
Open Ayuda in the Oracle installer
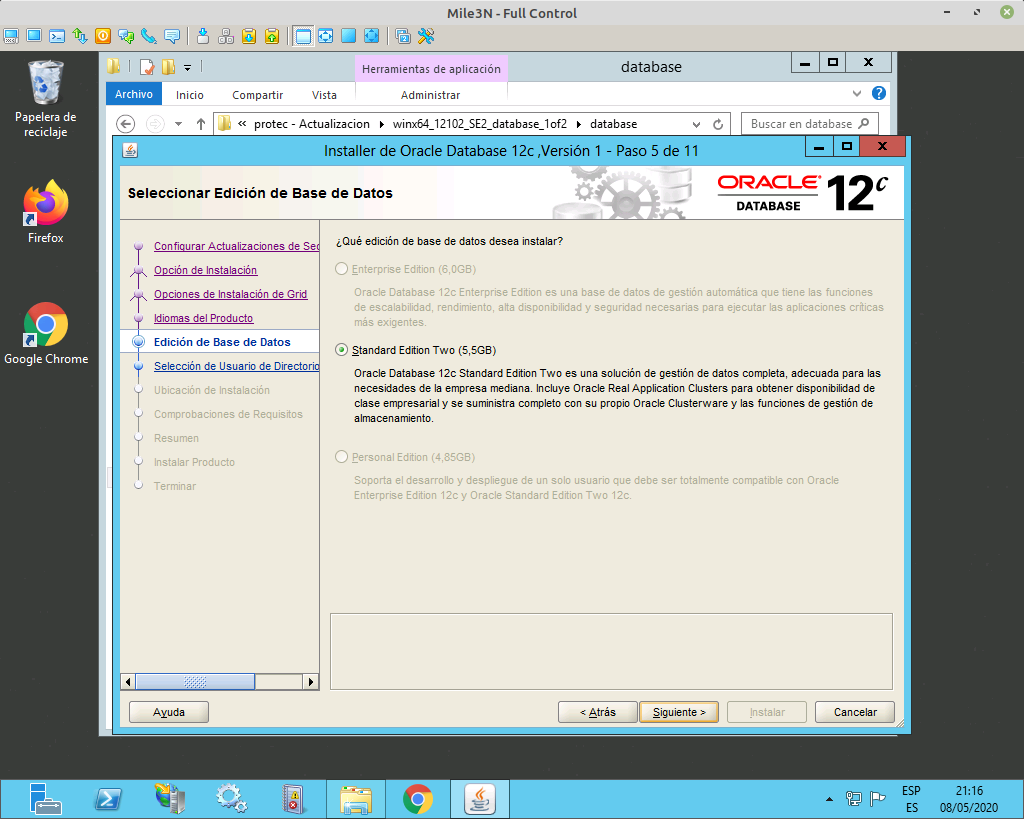168,711
